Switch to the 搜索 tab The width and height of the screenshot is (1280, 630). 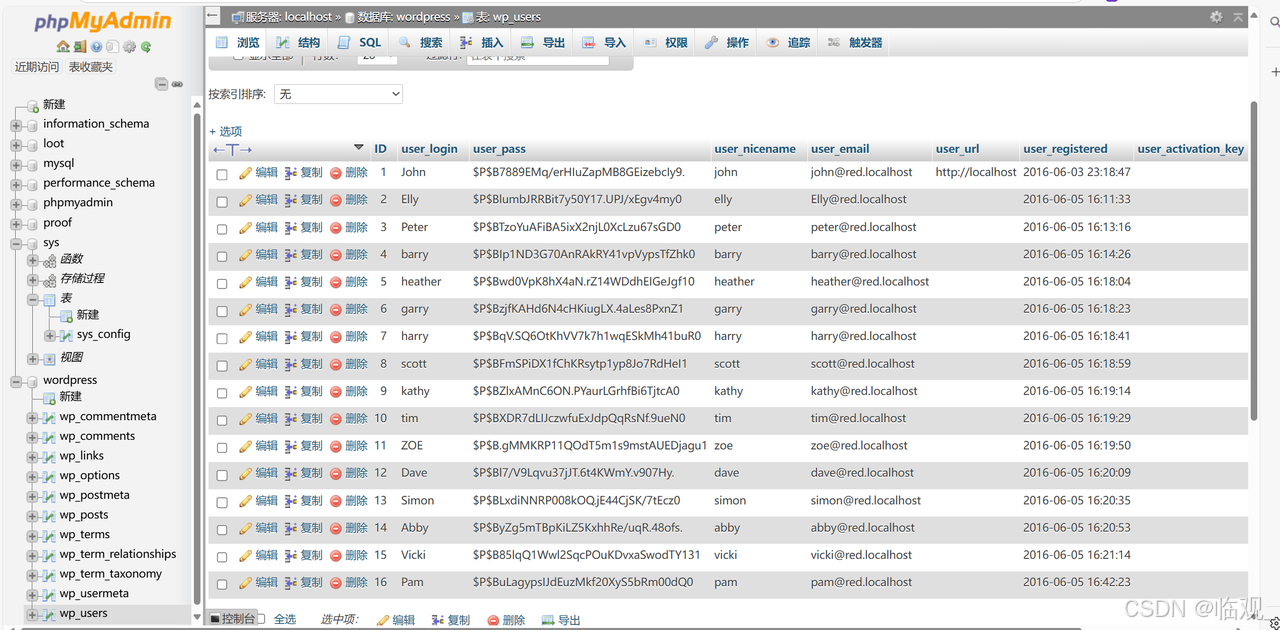(420, 43)
